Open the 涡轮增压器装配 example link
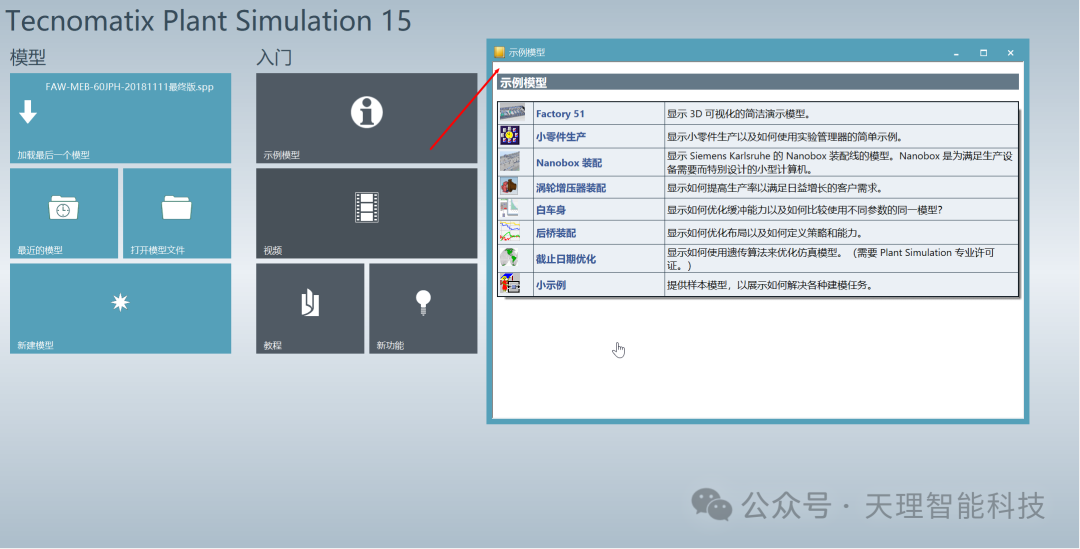The image size is (1080, 549). click(571, 187)
